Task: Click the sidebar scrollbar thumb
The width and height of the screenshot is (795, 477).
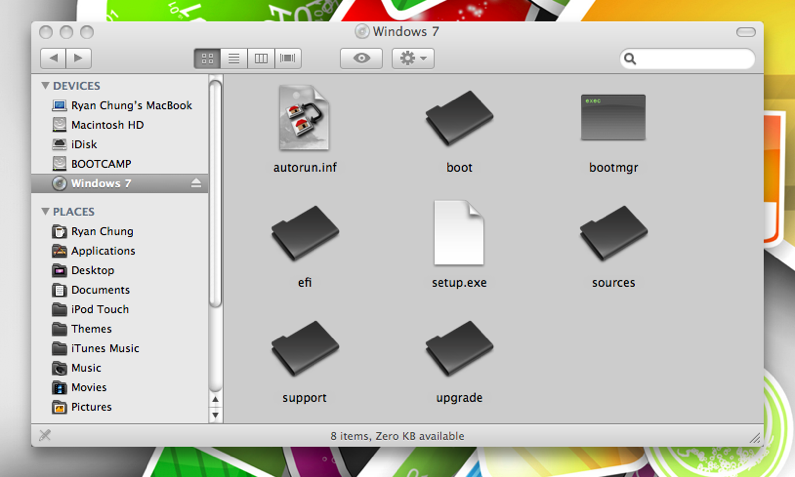Action: coord(215,193)
